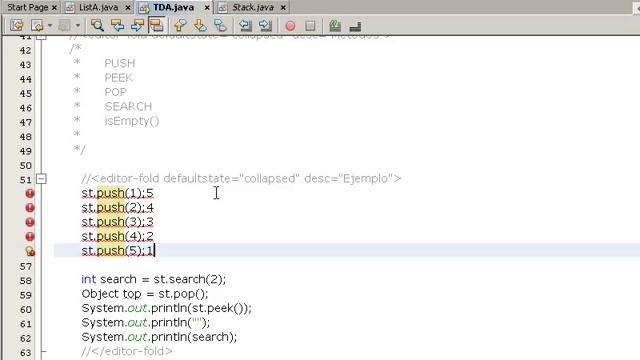
Task: Click the isEmpty() comment text
Action: [132, 121]
